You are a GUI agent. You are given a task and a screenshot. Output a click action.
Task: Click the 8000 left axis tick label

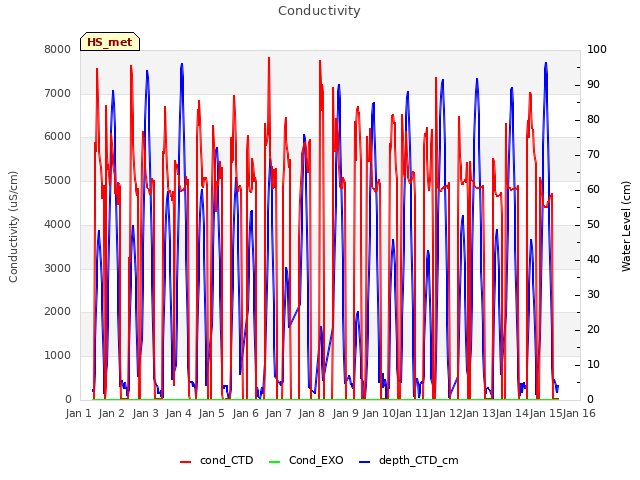pos(58,49)
